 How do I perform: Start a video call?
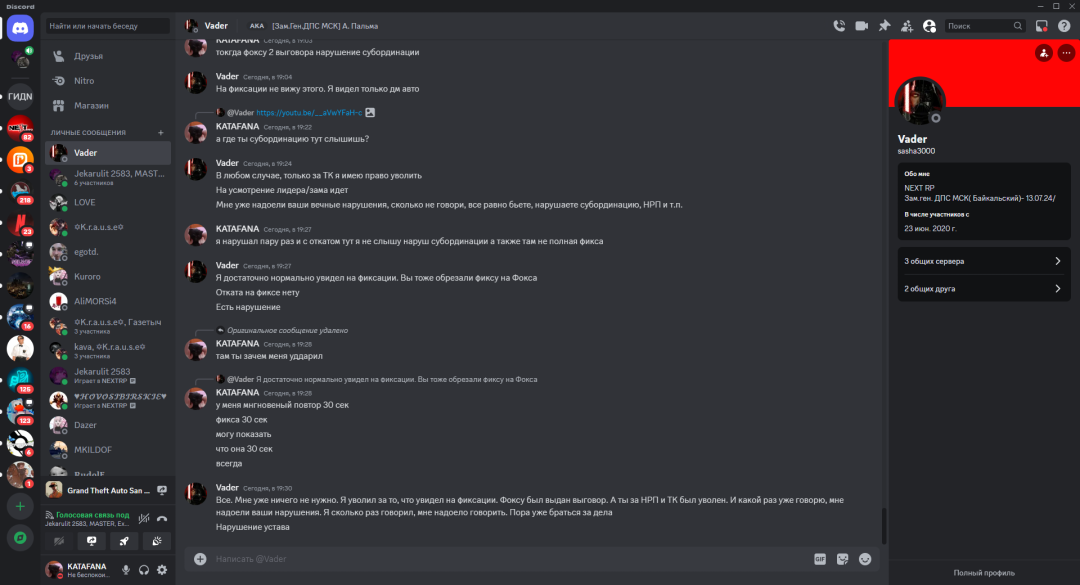click(x=861, y=26)
